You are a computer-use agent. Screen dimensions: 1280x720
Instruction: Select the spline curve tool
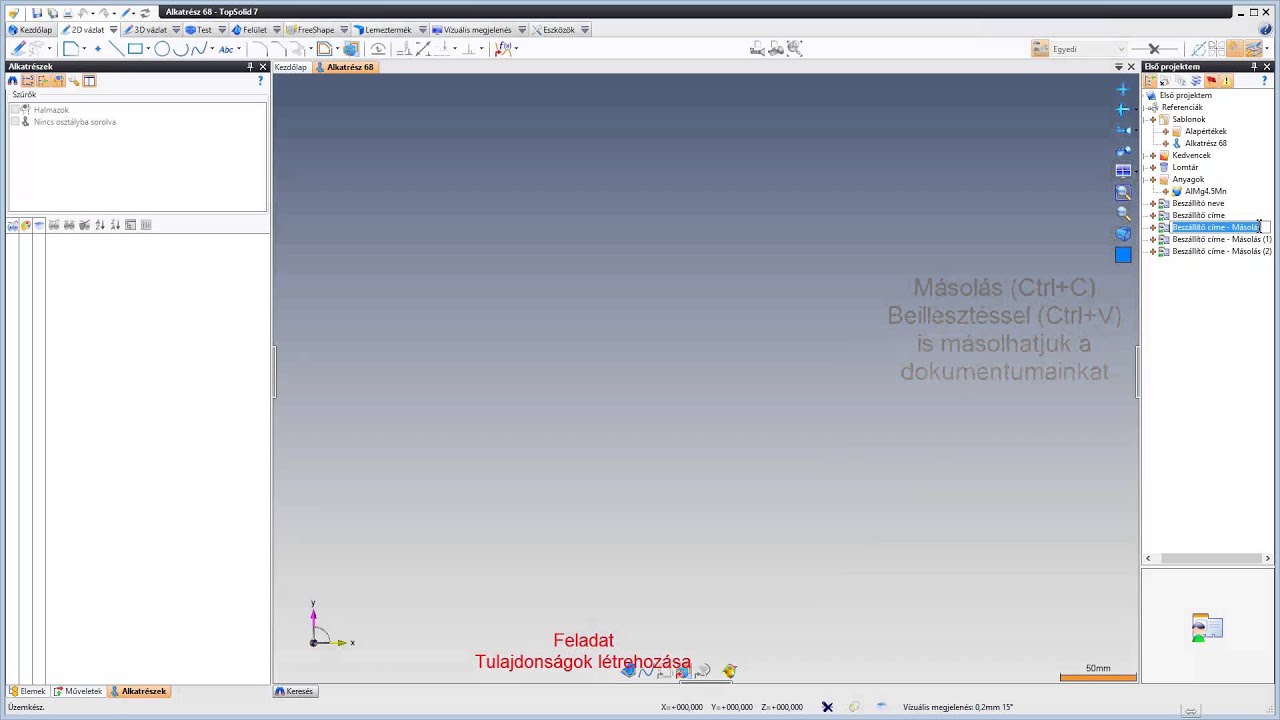(x=199, y=49)
